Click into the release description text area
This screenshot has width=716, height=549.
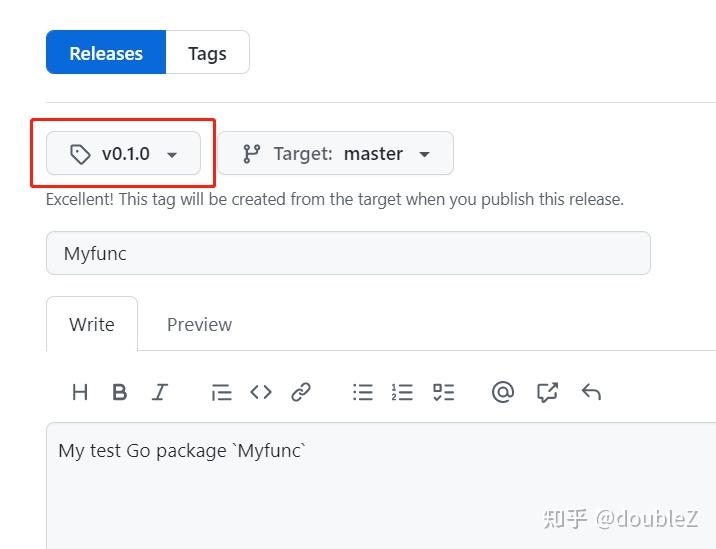tap(380, 490)
